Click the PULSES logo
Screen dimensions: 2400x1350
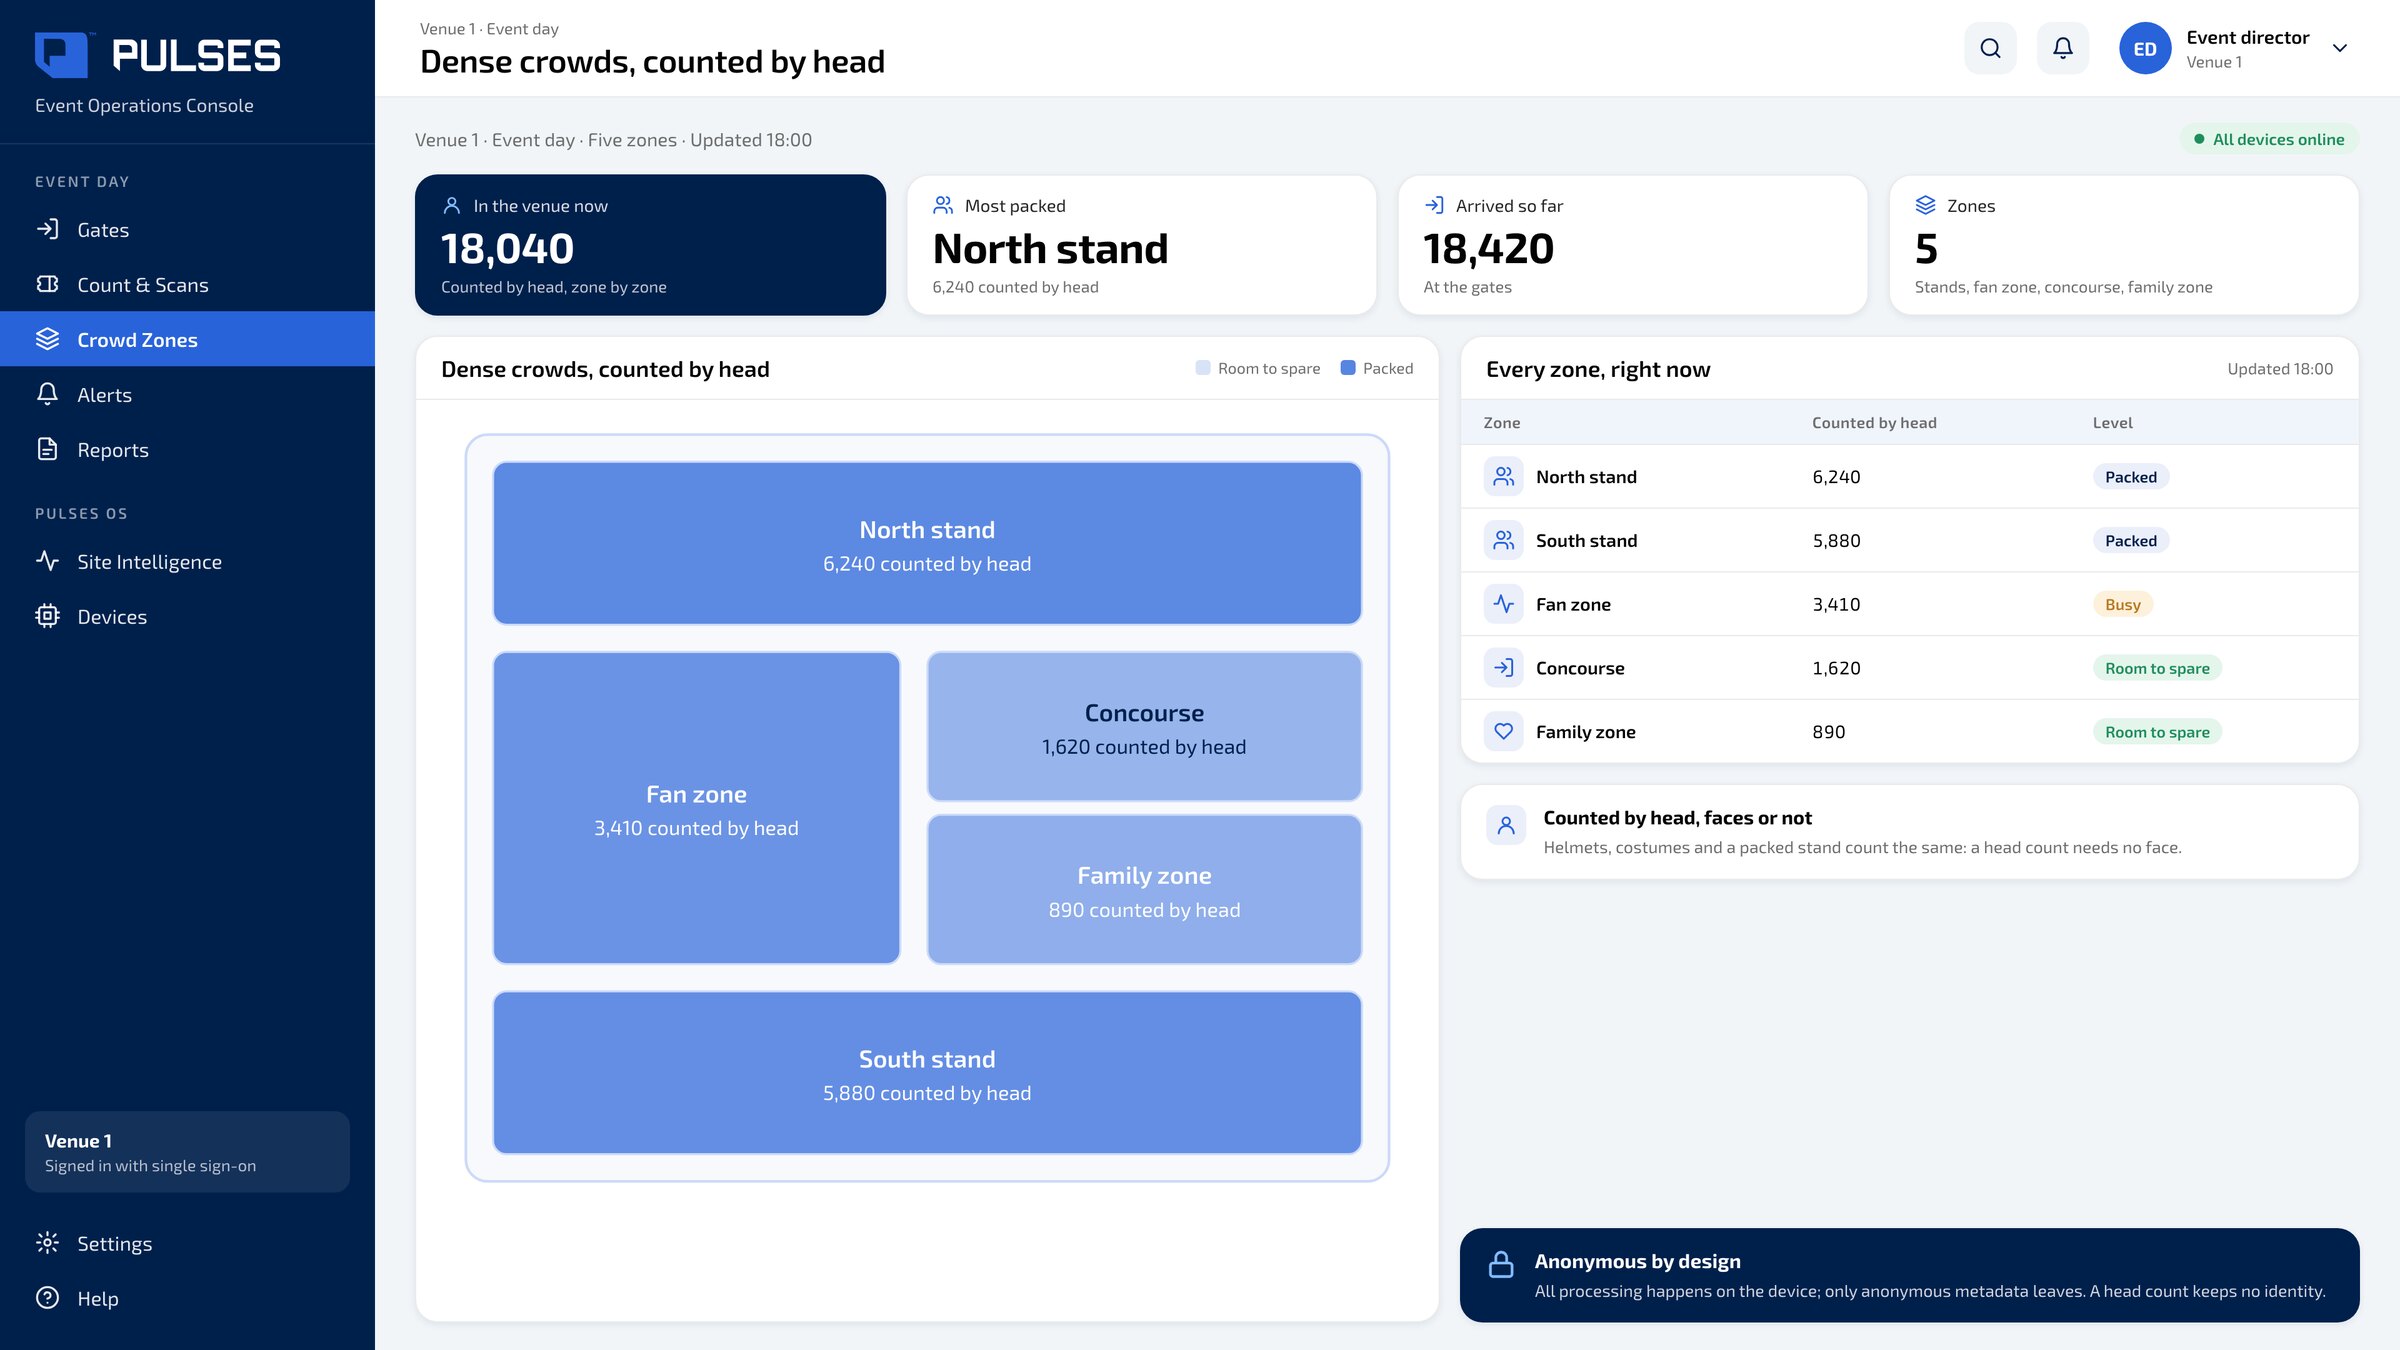(158, 55)
